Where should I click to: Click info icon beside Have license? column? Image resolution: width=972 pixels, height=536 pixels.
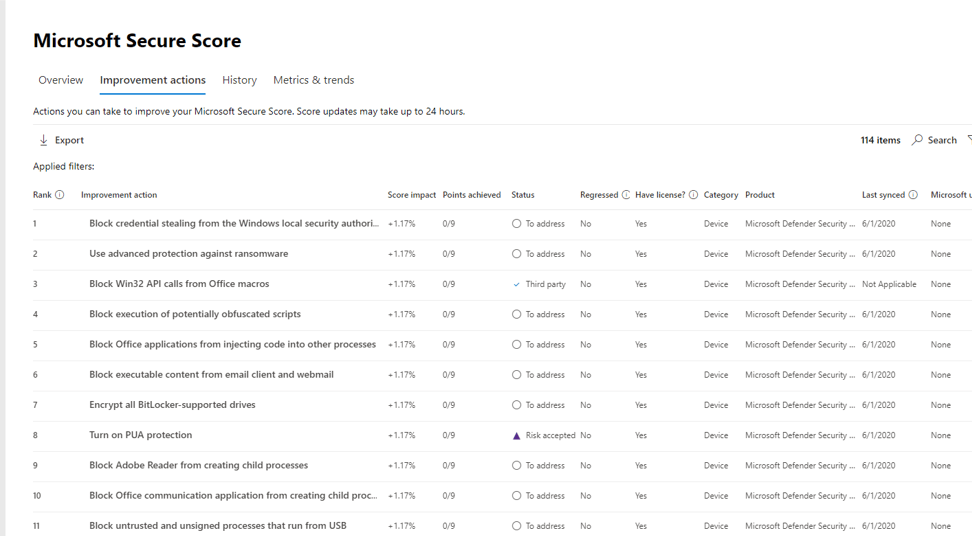(693, 195)
